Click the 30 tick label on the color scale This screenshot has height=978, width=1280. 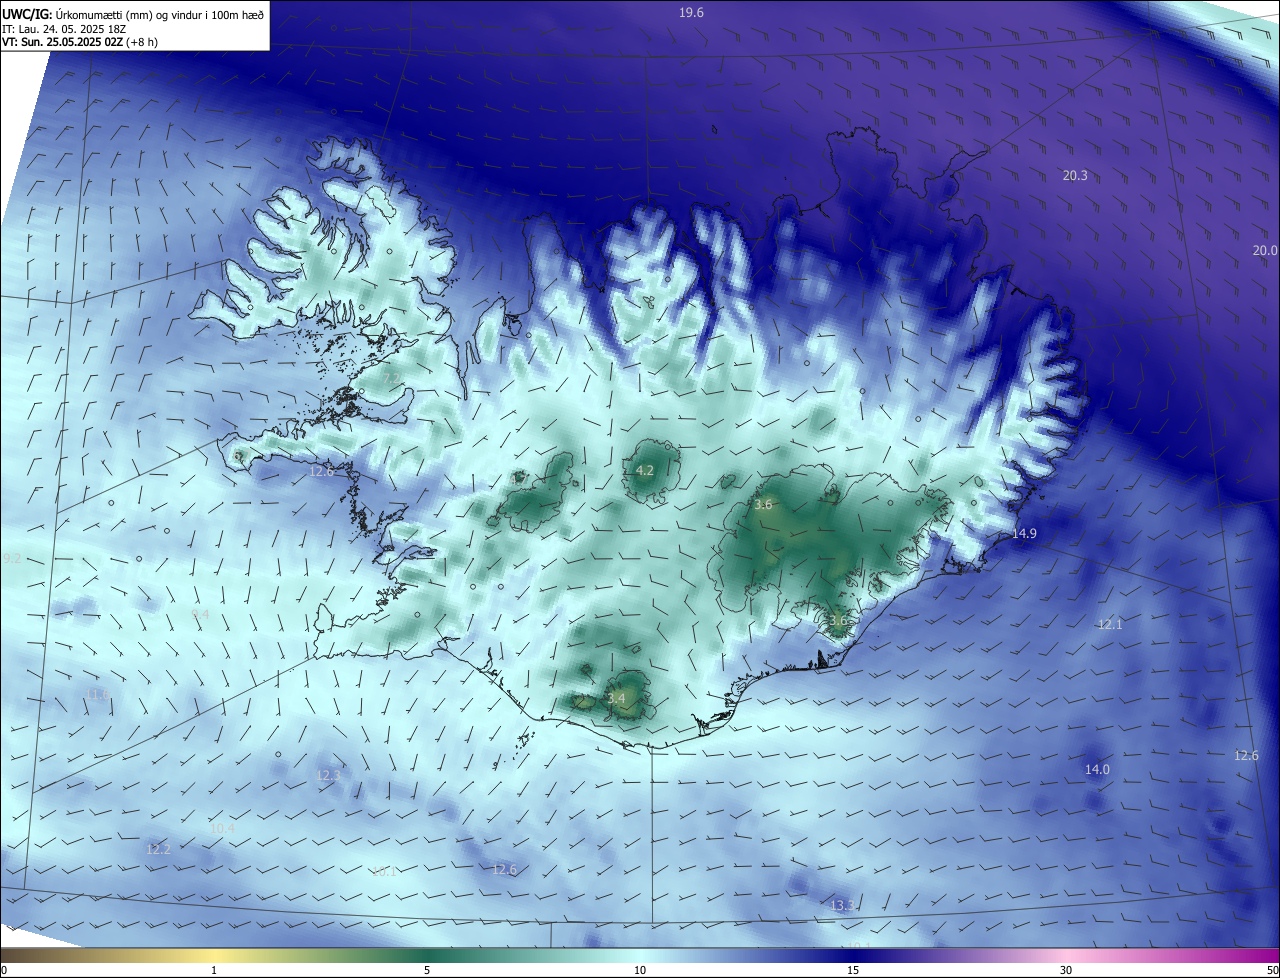[1066, 970]
